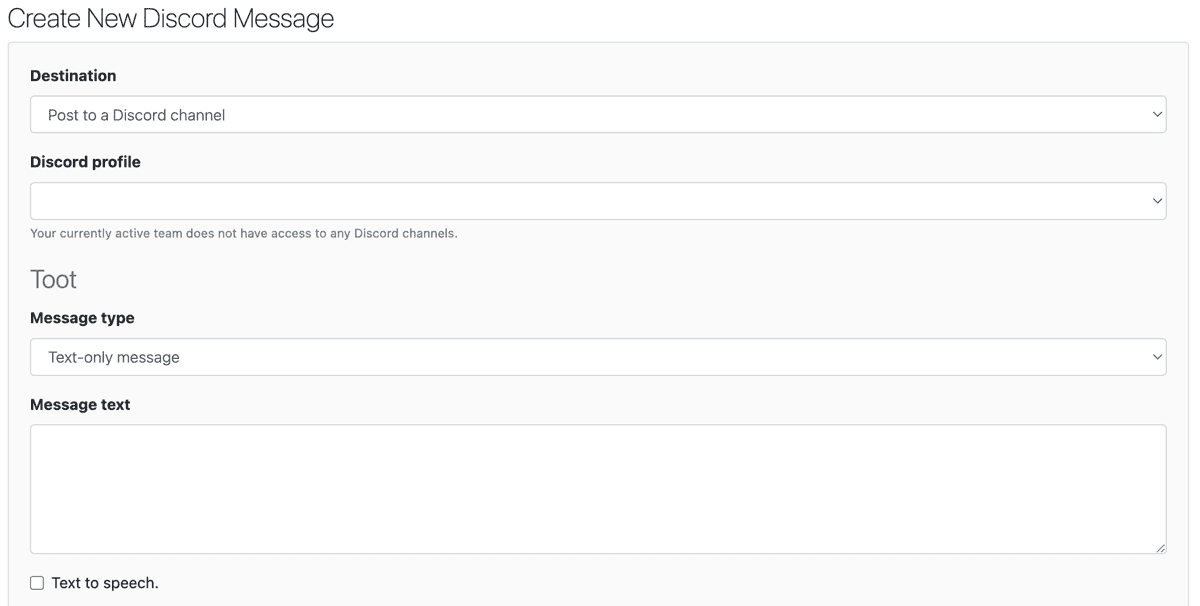
Task: Click the 'Text-only message' selected value
Action: pos(114,357)
